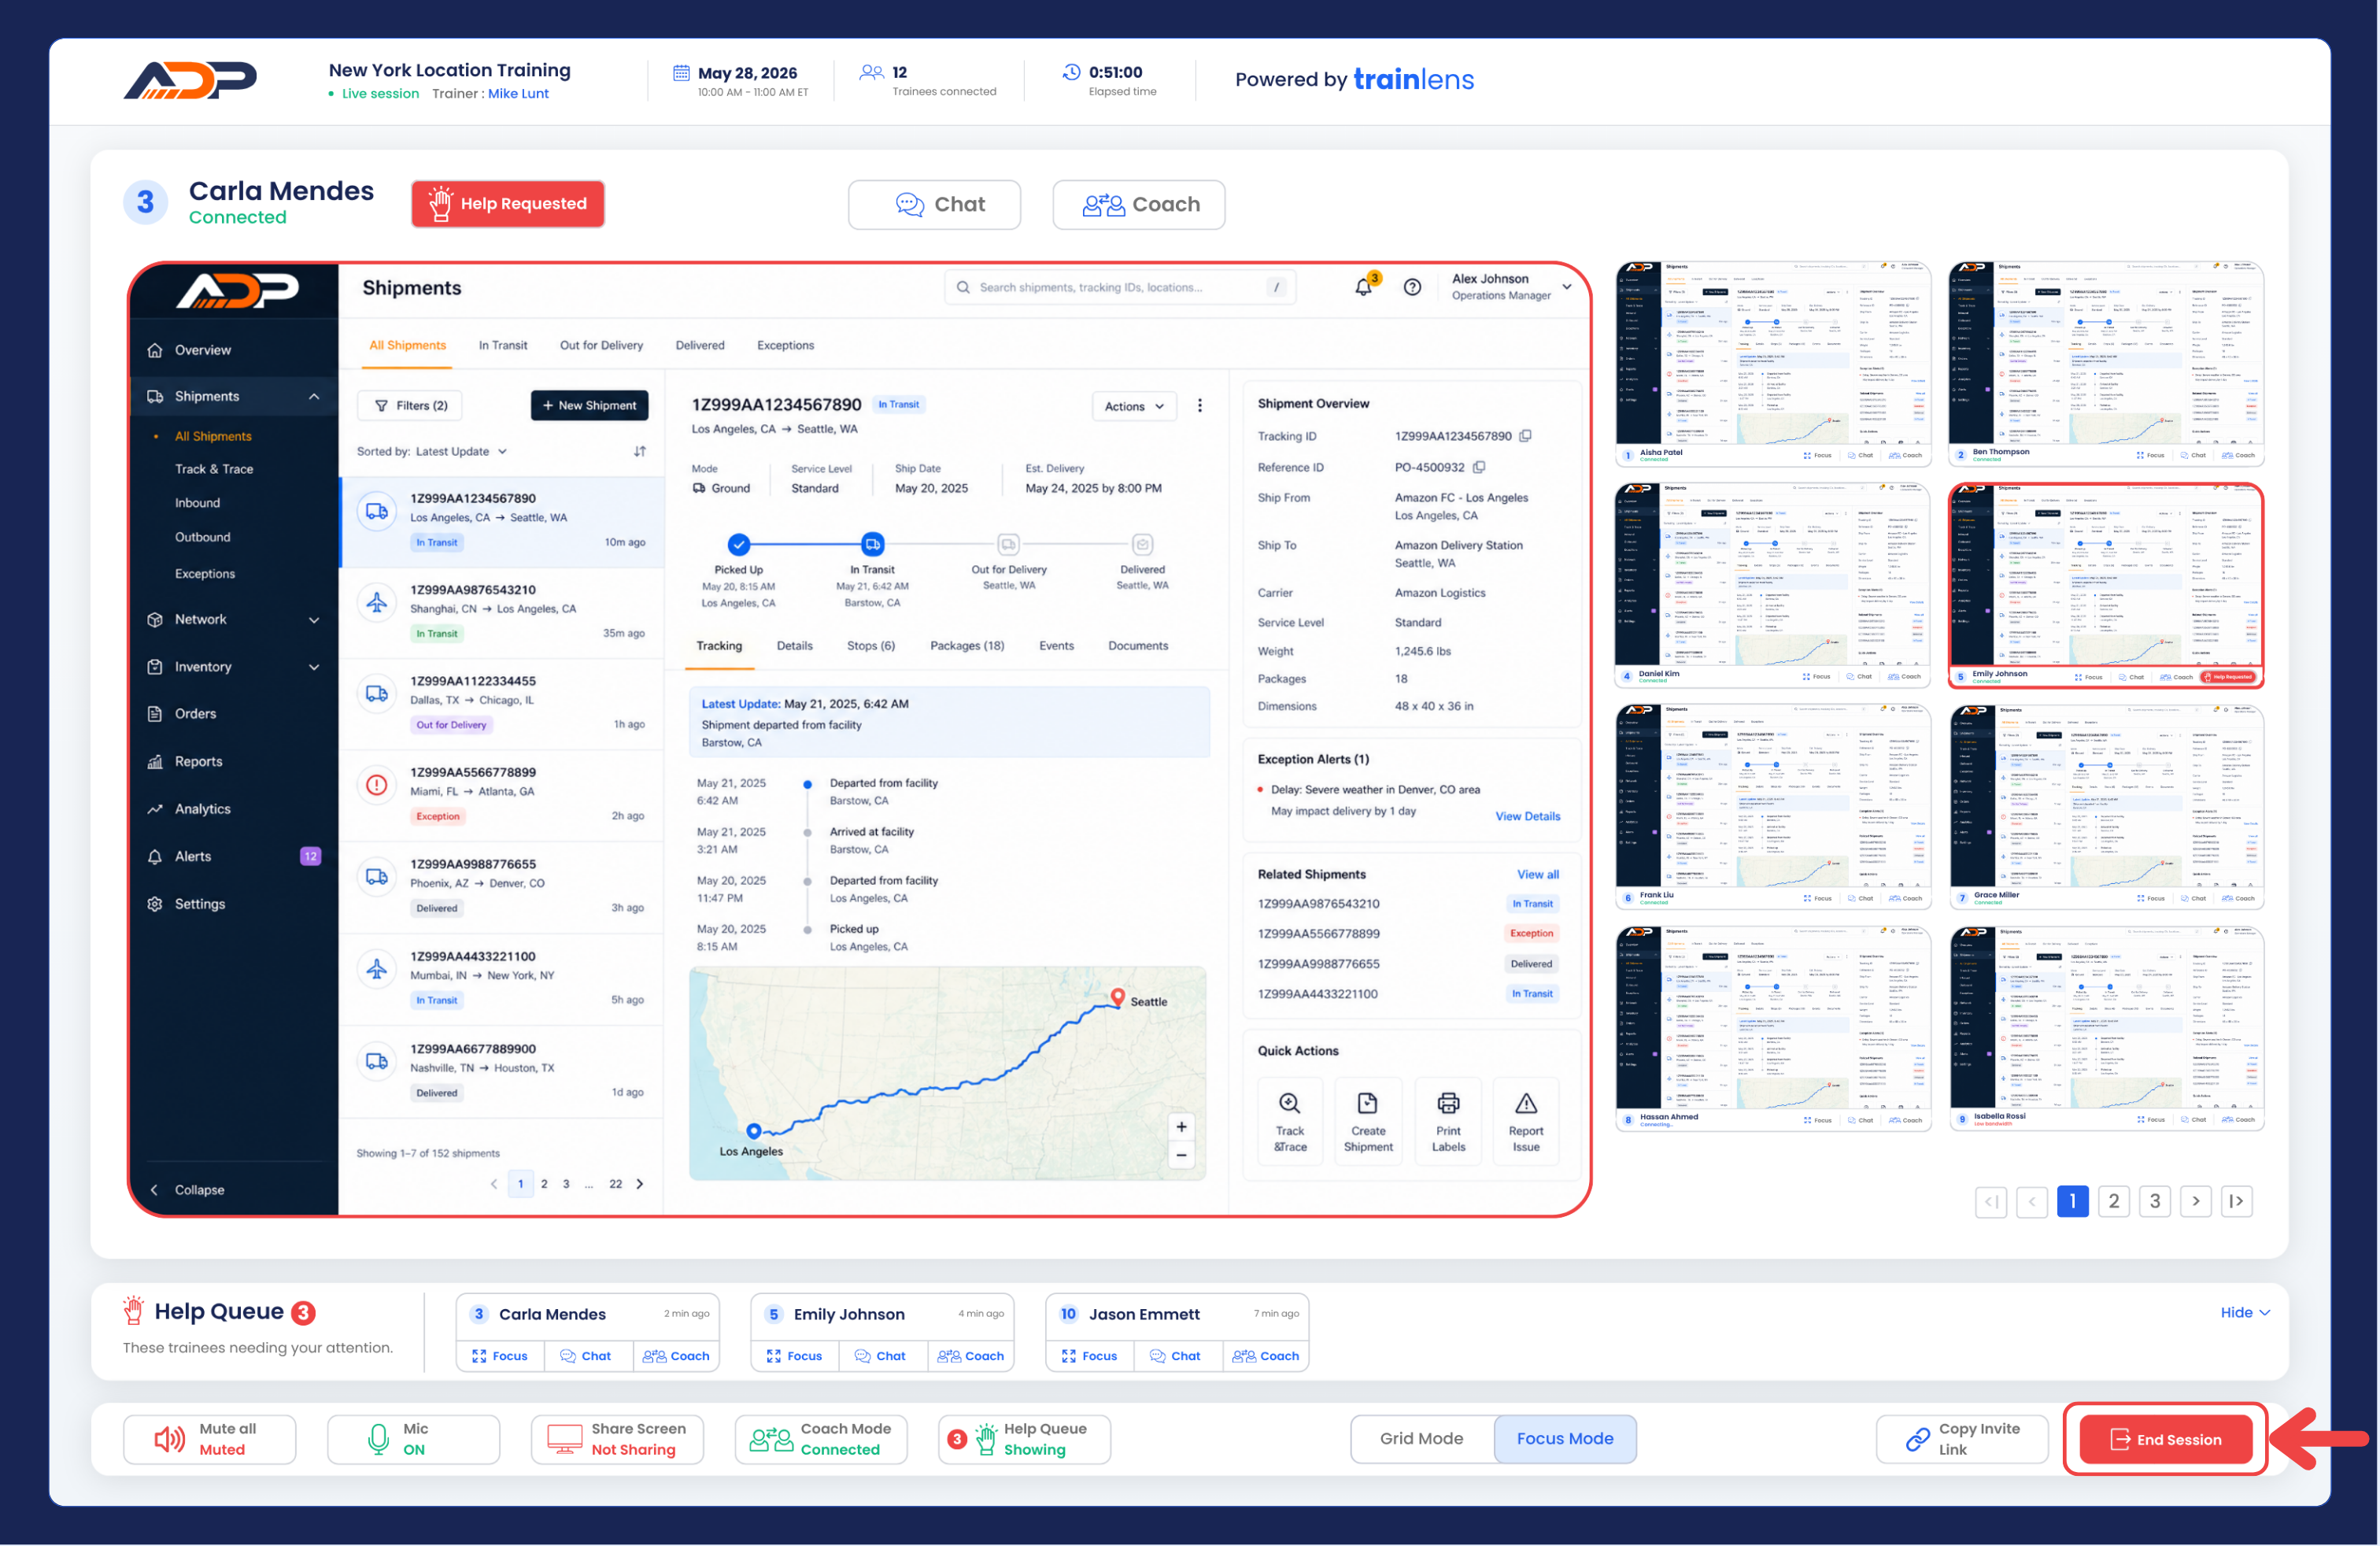2380x1546 pixels.
Task: Zoom in on the shipment map
Action: pyautogui.click(x=1181, y=1127)
